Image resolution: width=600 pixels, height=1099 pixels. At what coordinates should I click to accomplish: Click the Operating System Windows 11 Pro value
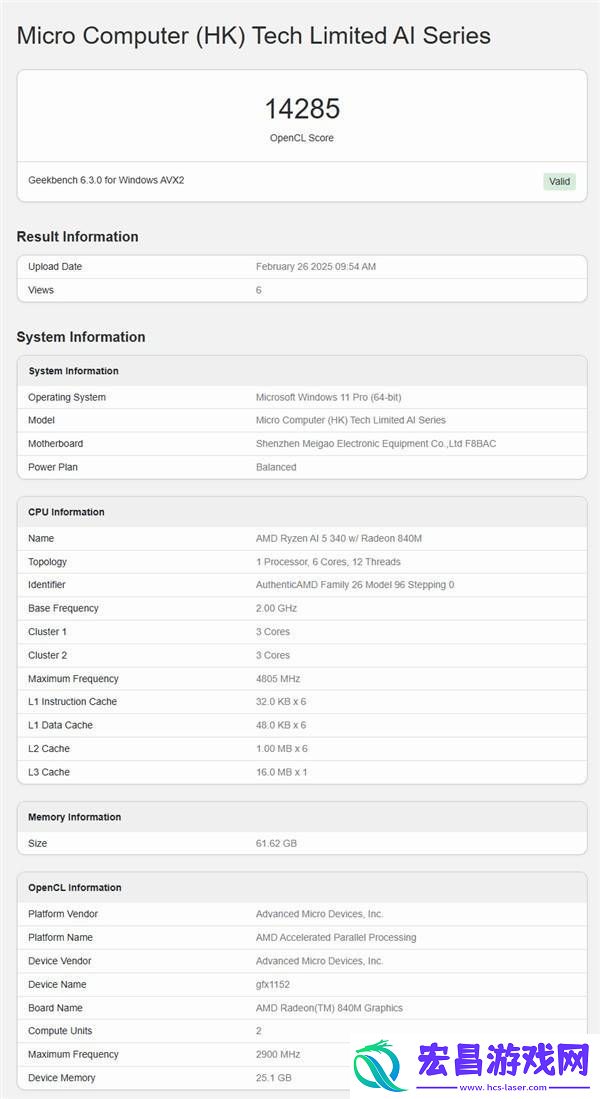point(329,397)
